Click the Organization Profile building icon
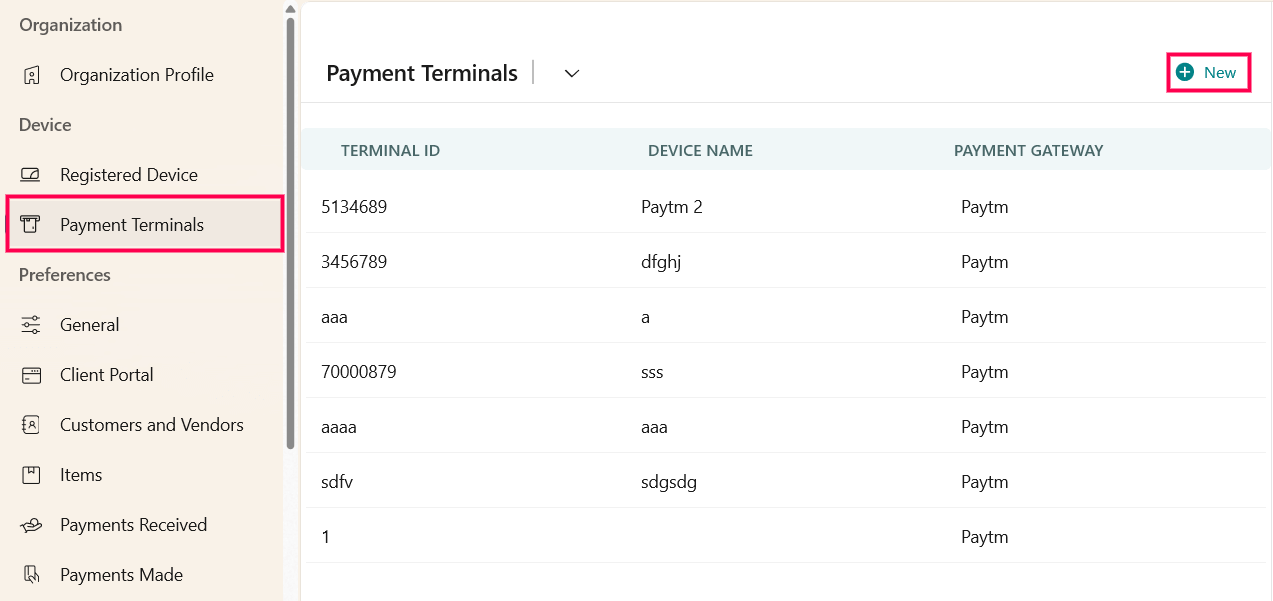This screenshot has width=1273, height=601. pyautogui.click(x=31, y=75)
